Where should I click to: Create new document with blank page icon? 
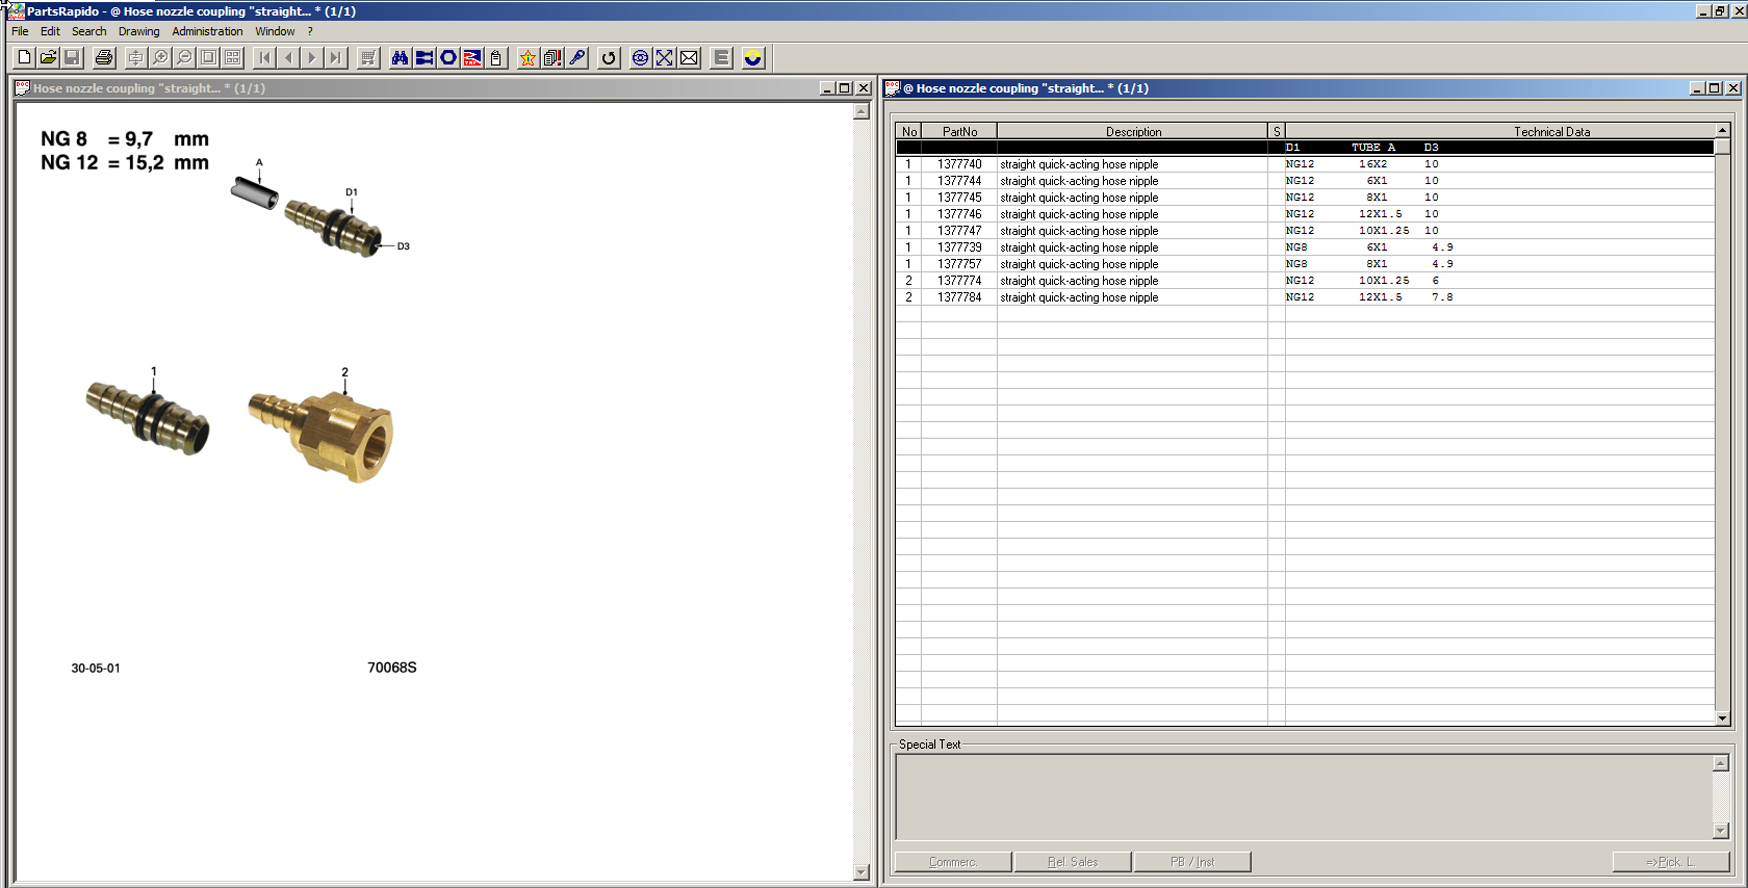pos(24,58)
